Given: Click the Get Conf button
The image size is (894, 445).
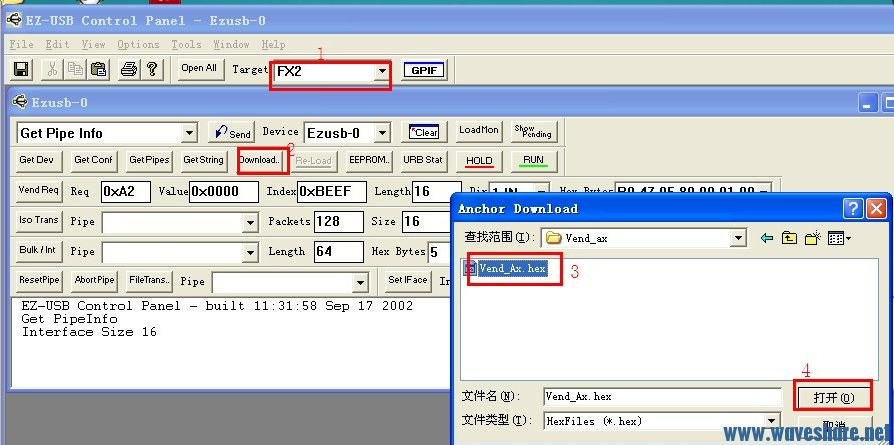Looking at the screenshot, I should coord(93,161).
